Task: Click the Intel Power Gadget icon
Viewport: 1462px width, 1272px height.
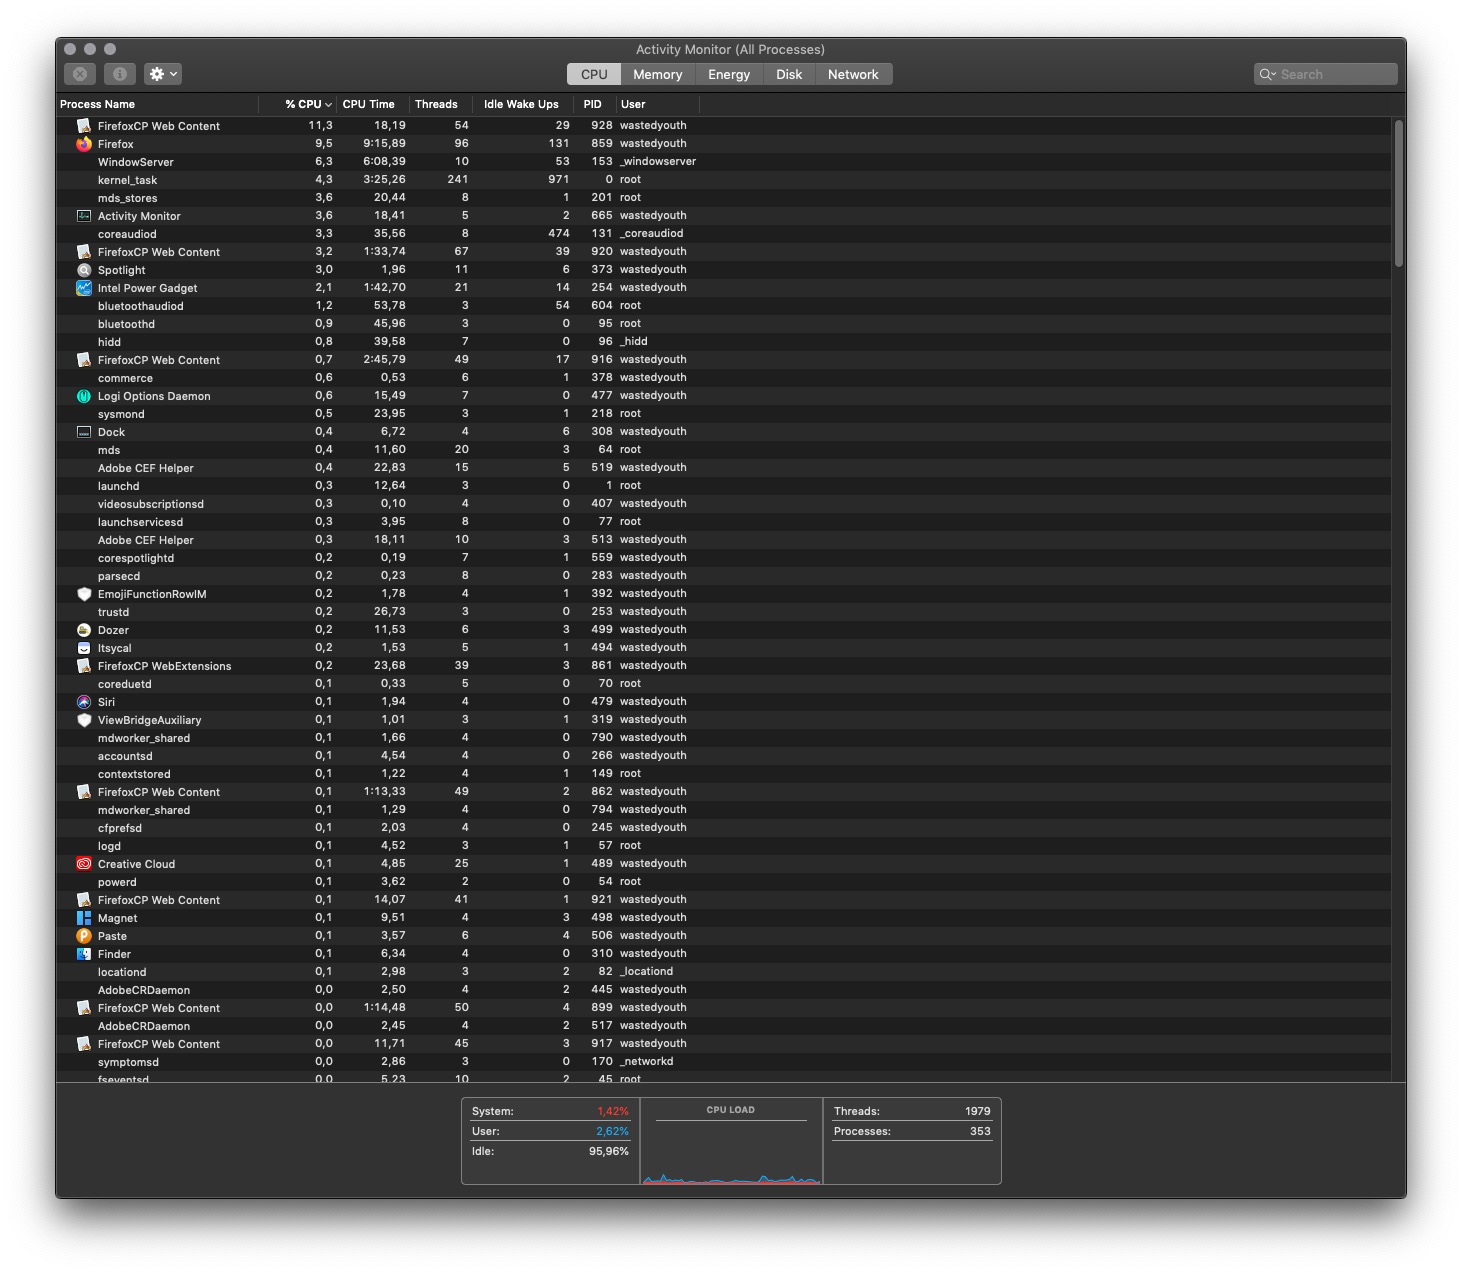Action: (84, 288)
